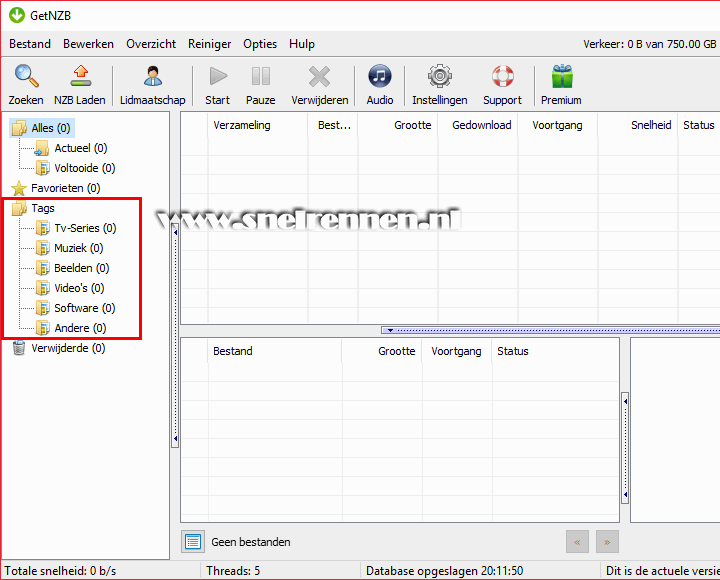Select the Favorieten star icon
Image resolution: width=720 pixels, height=580 pixels.
click(19, 188)
